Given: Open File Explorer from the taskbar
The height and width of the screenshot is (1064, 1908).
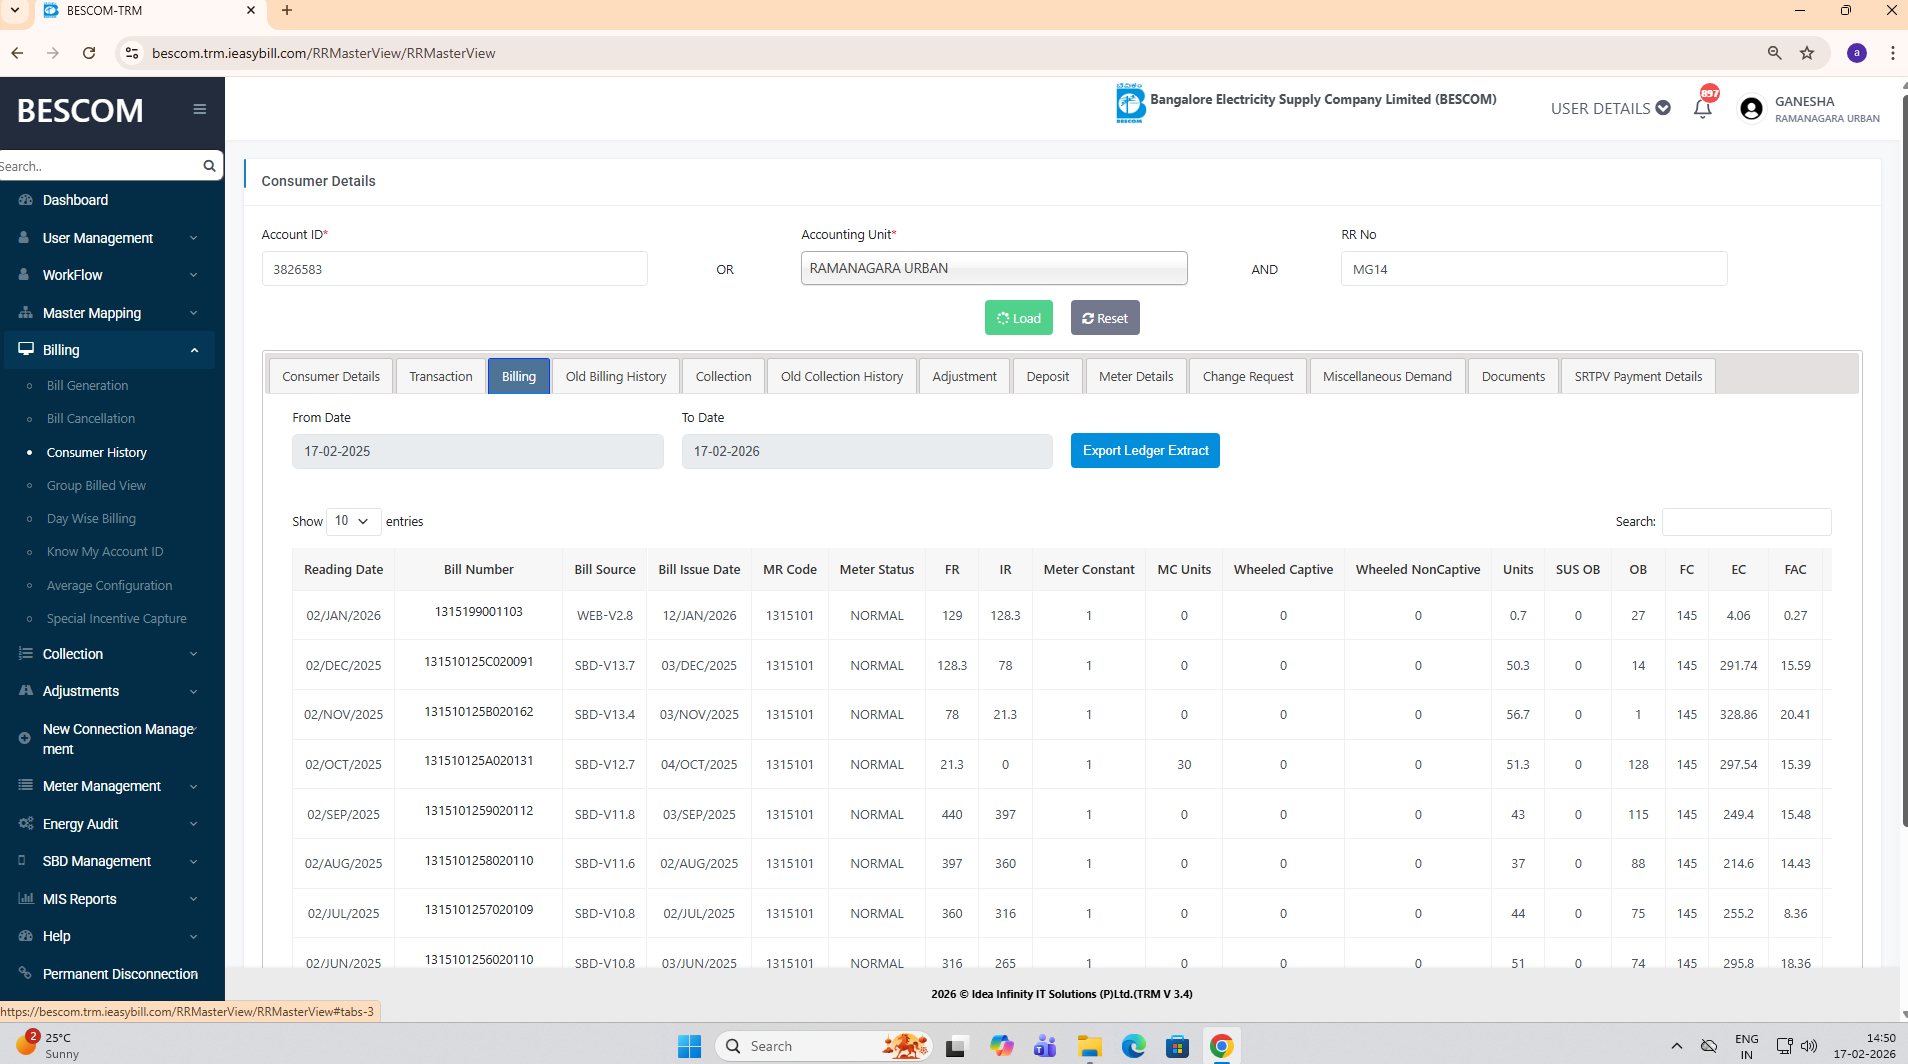Looking at the screenshot, I should (1089, 1046).
